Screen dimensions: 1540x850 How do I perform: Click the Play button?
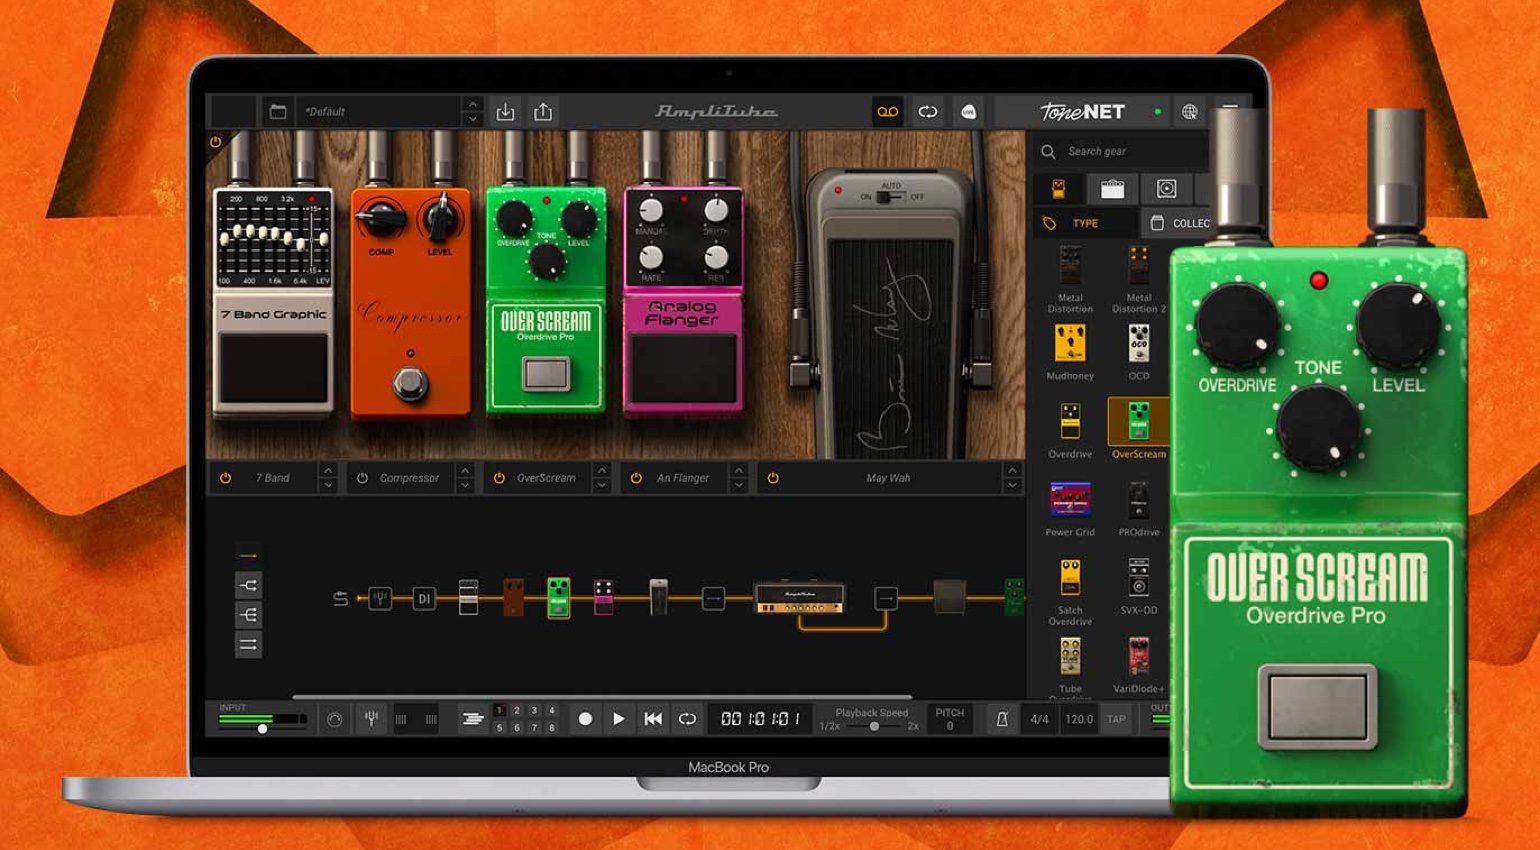619,719
